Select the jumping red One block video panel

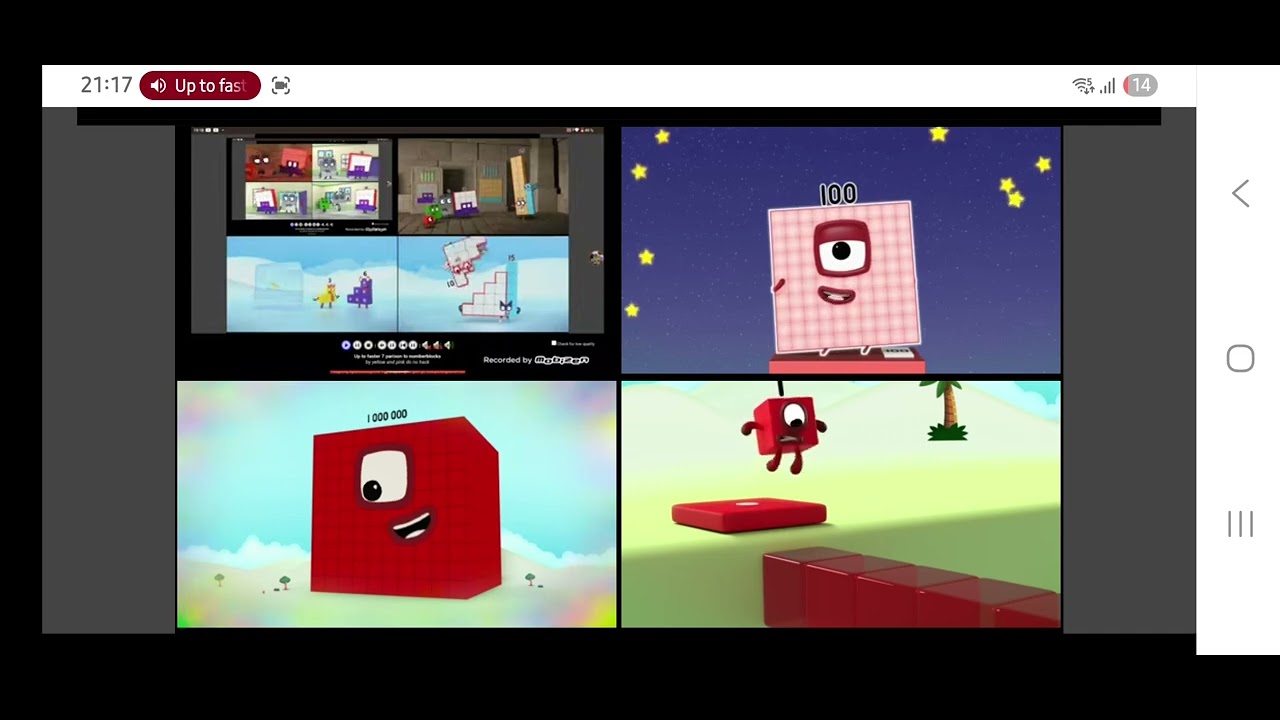(x=841, y=504)
